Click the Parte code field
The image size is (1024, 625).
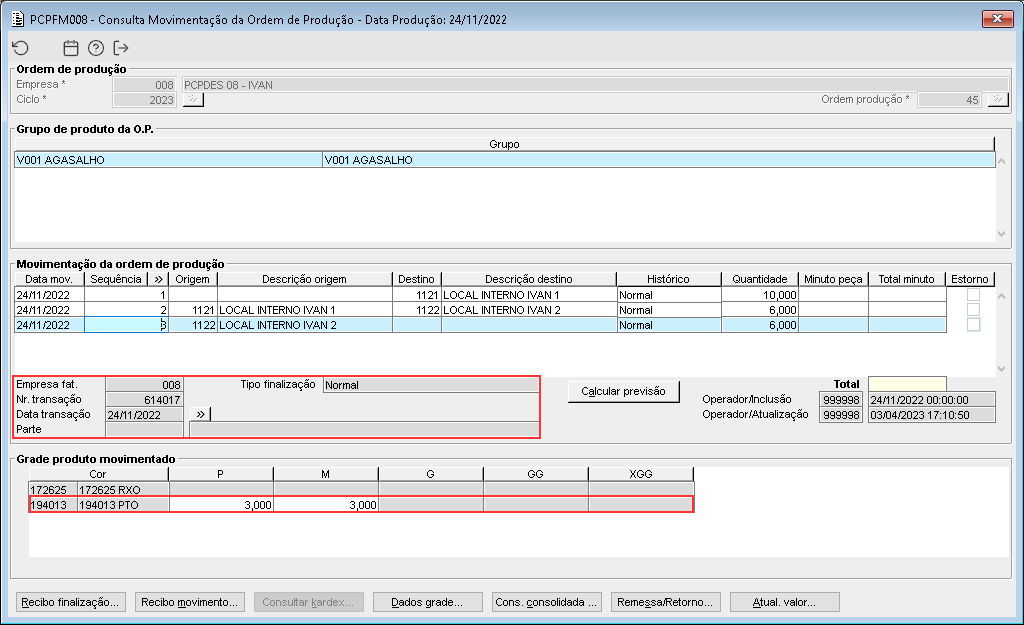(144, 430)
